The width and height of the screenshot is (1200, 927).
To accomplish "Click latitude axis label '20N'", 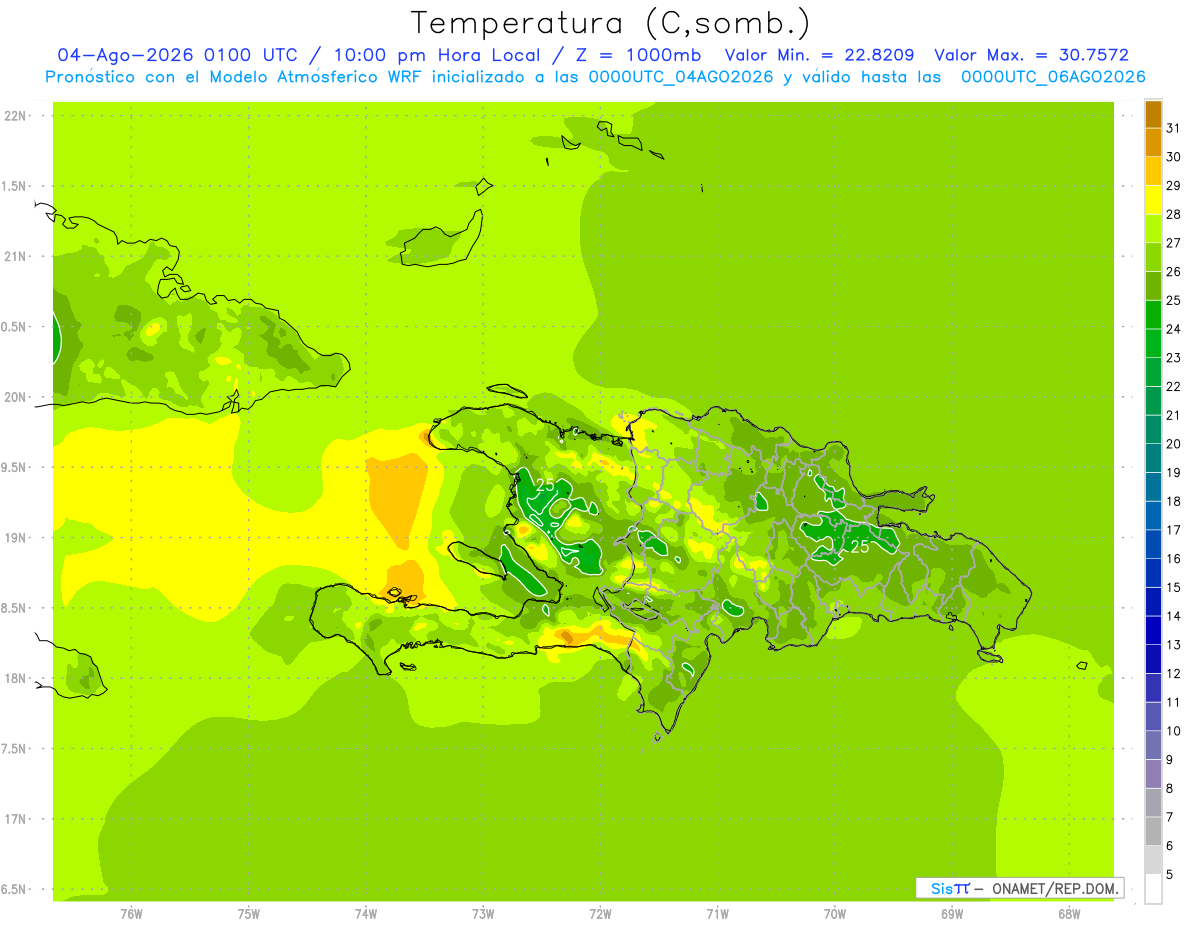I will [x=16, y=397].
